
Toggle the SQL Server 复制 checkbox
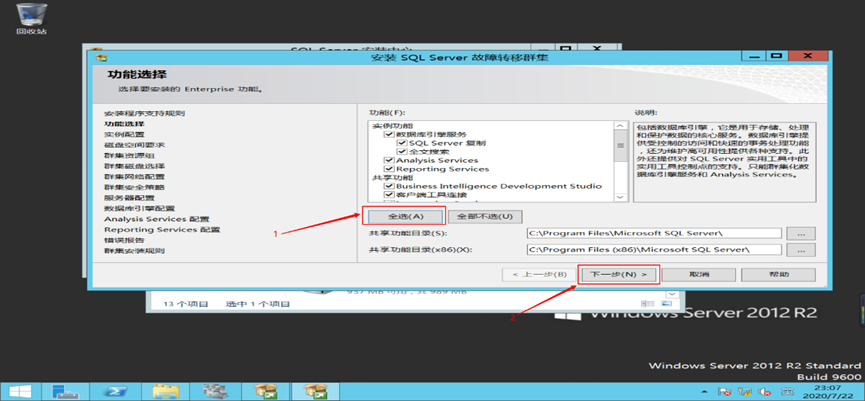401,143
